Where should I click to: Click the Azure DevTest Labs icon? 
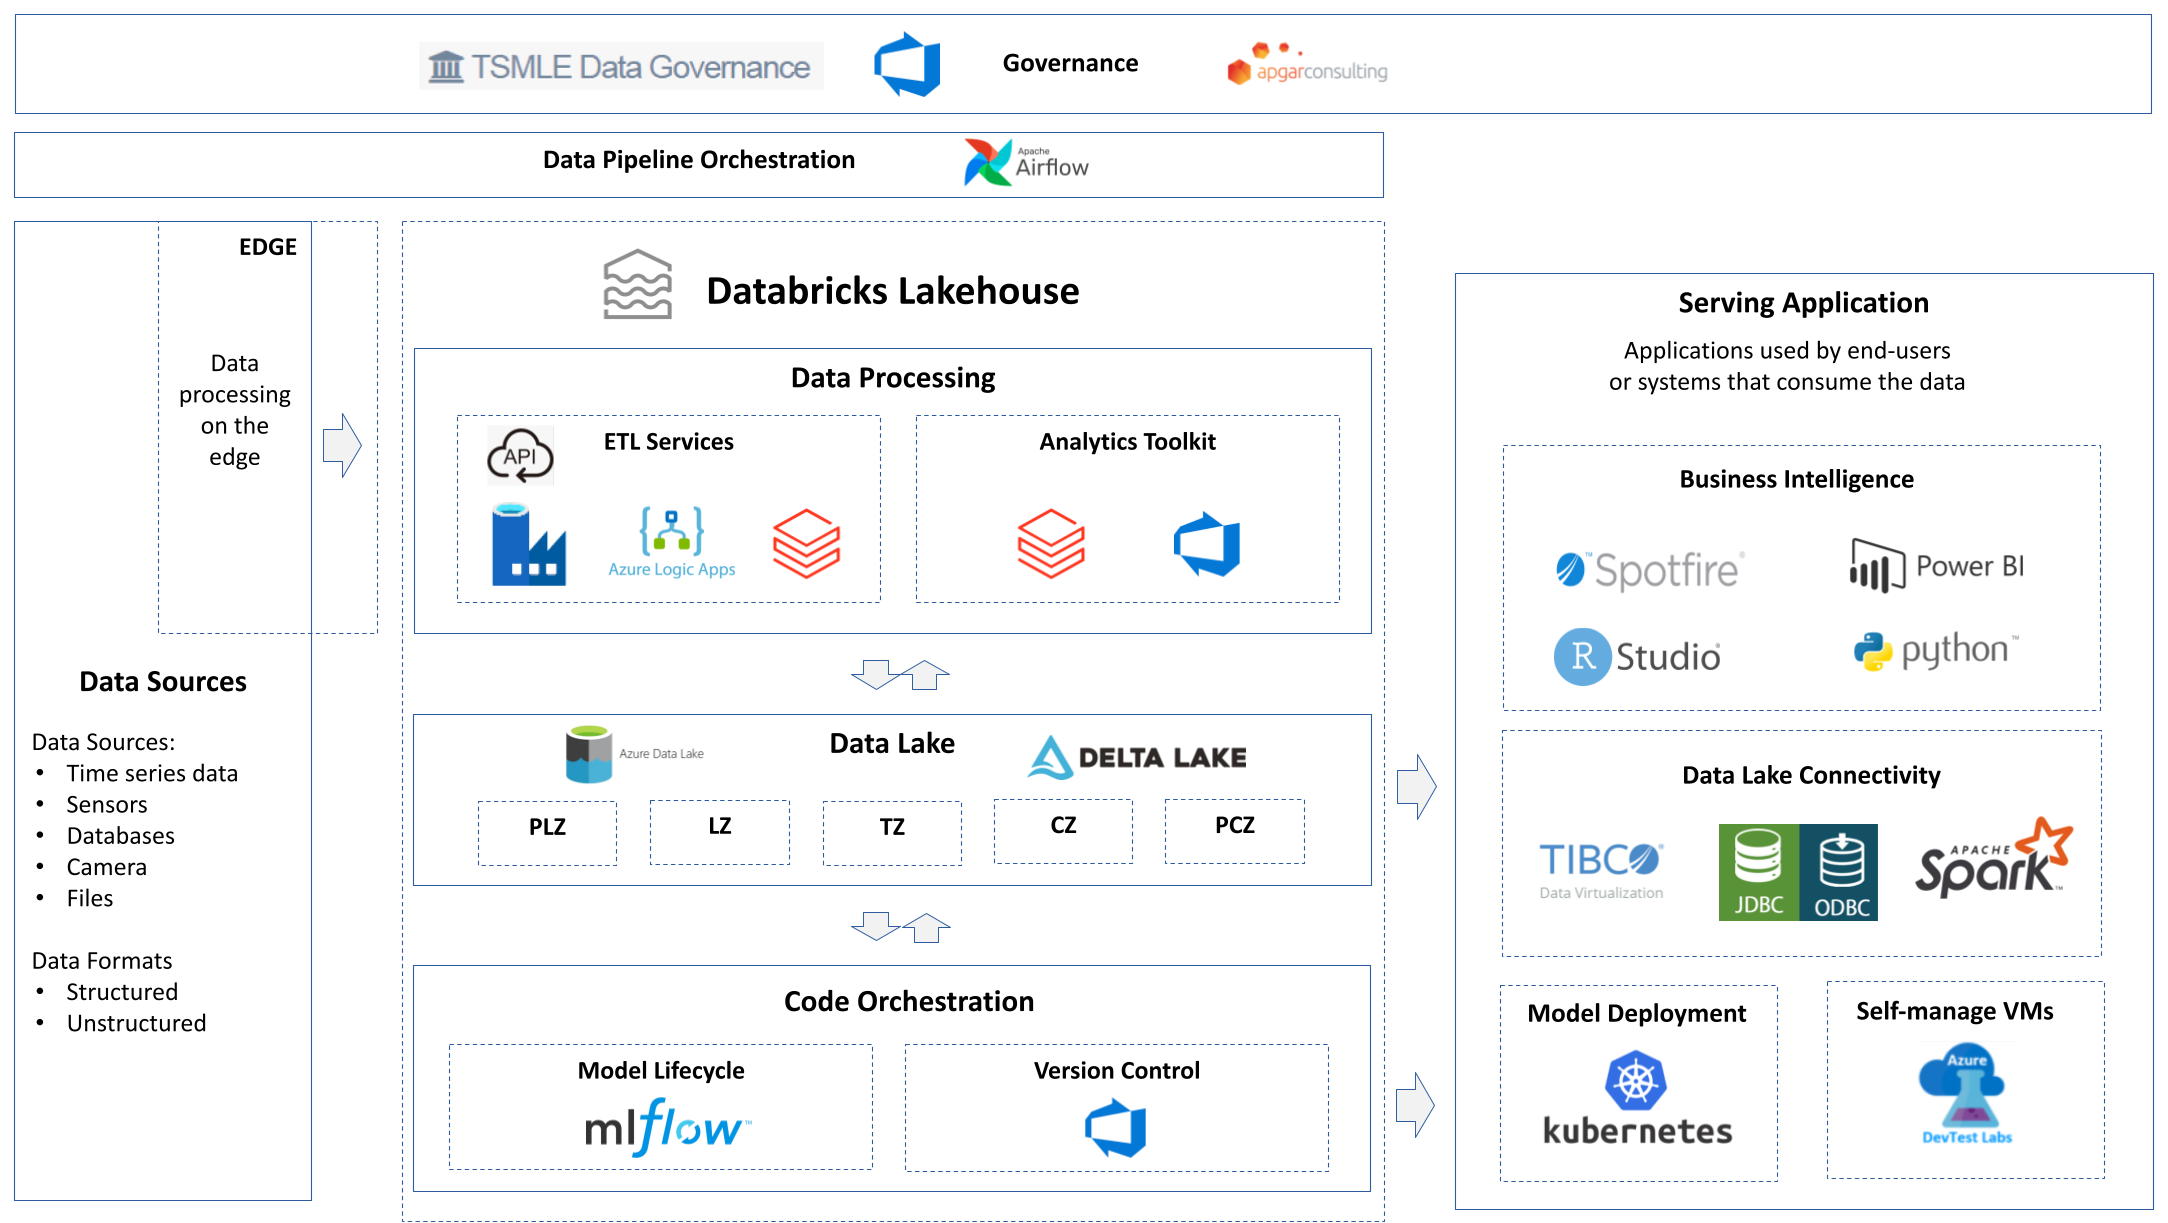click(x=1965, y=1094)
